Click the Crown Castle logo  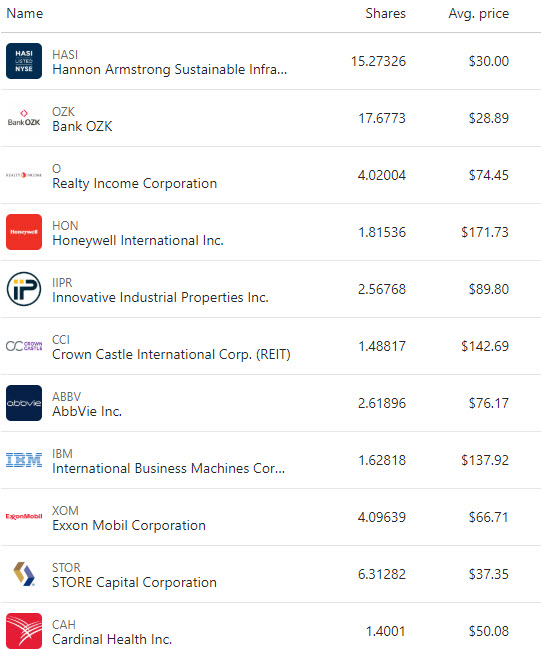click(x=24, y=346)
